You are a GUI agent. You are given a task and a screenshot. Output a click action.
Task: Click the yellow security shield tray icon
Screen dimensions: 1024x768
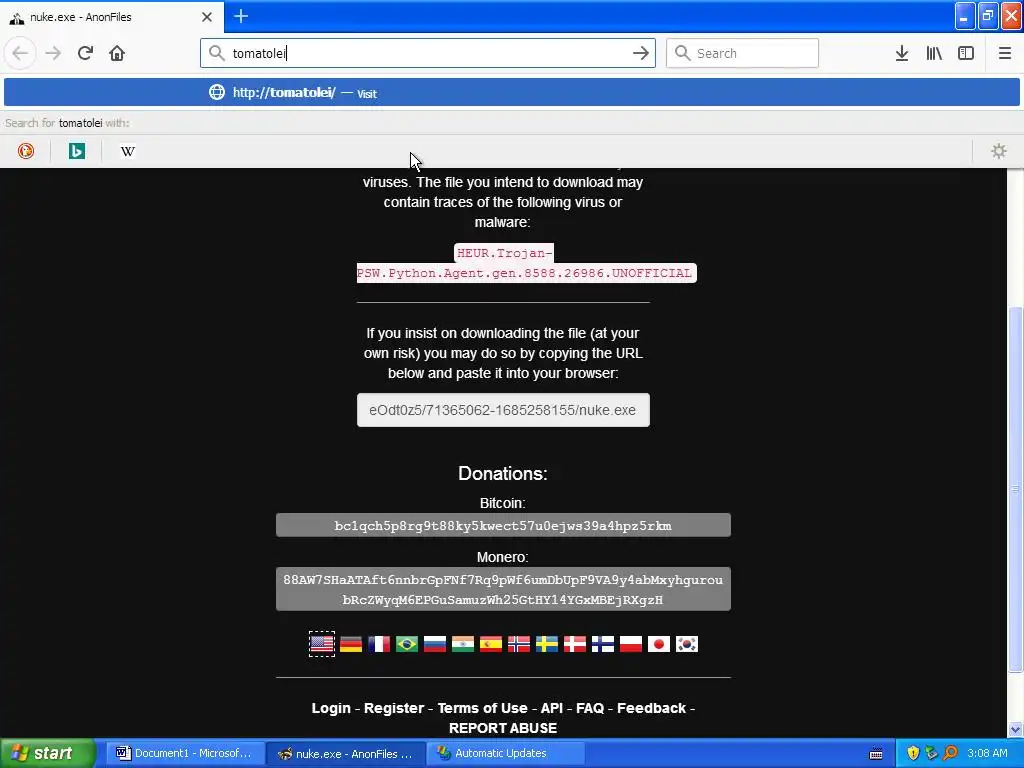913,753
